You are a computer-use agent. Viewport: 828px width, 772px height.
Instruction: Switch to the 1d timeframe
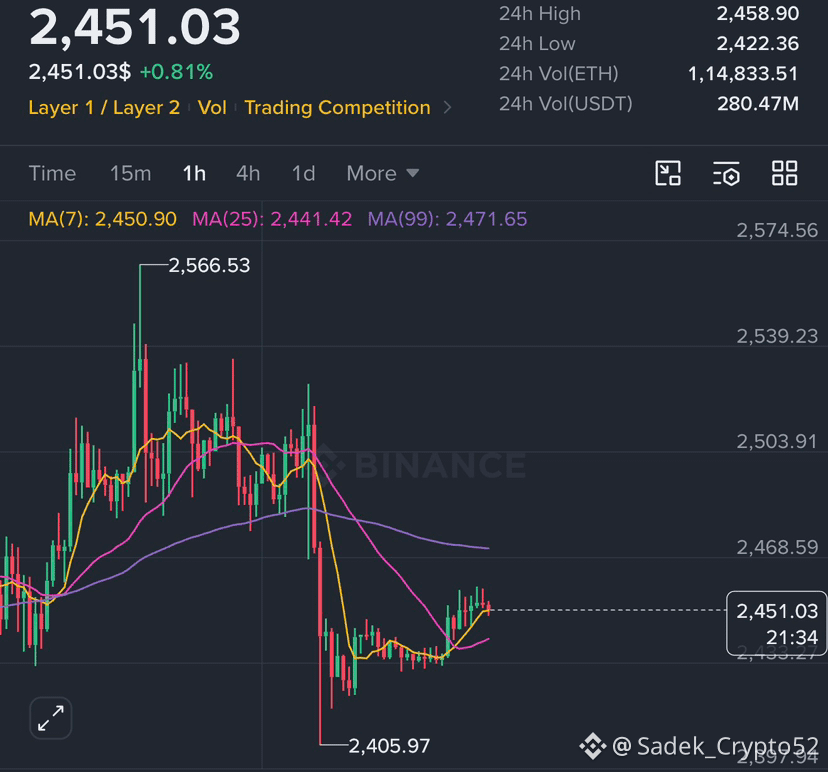(304, 173)
